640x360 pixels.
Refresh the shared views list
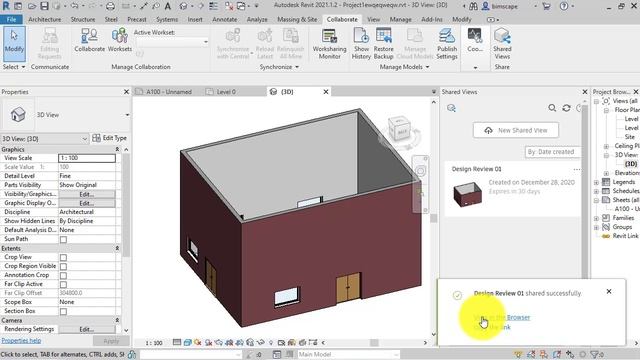566,108
